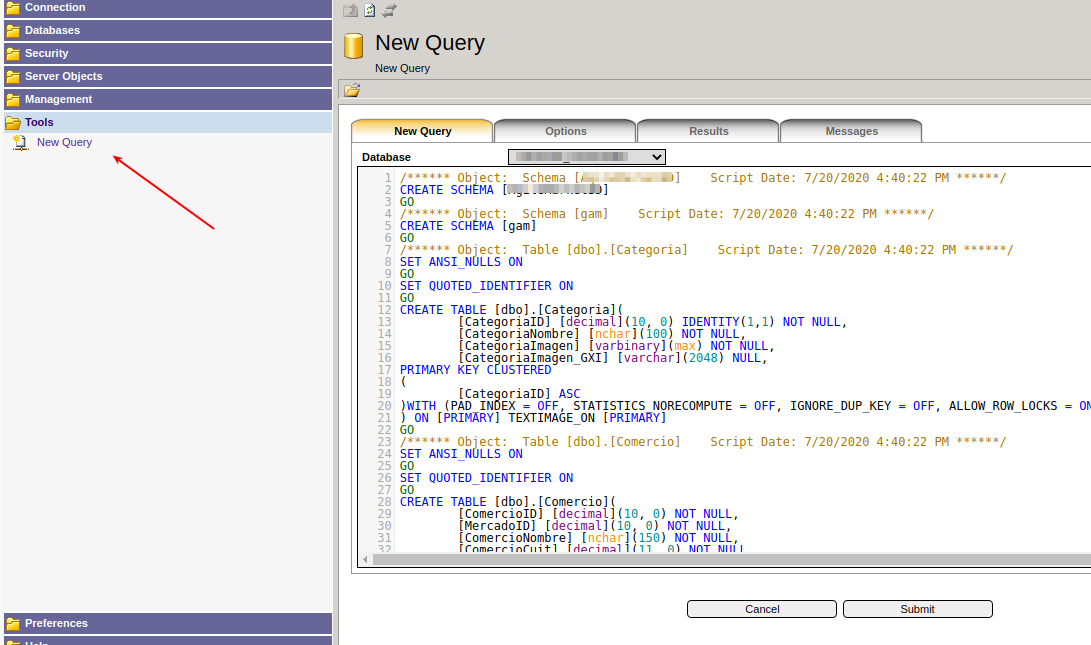Click the New Query link under Tools
This screenshot has height=645, width=1091.
[x=64, y=142]
